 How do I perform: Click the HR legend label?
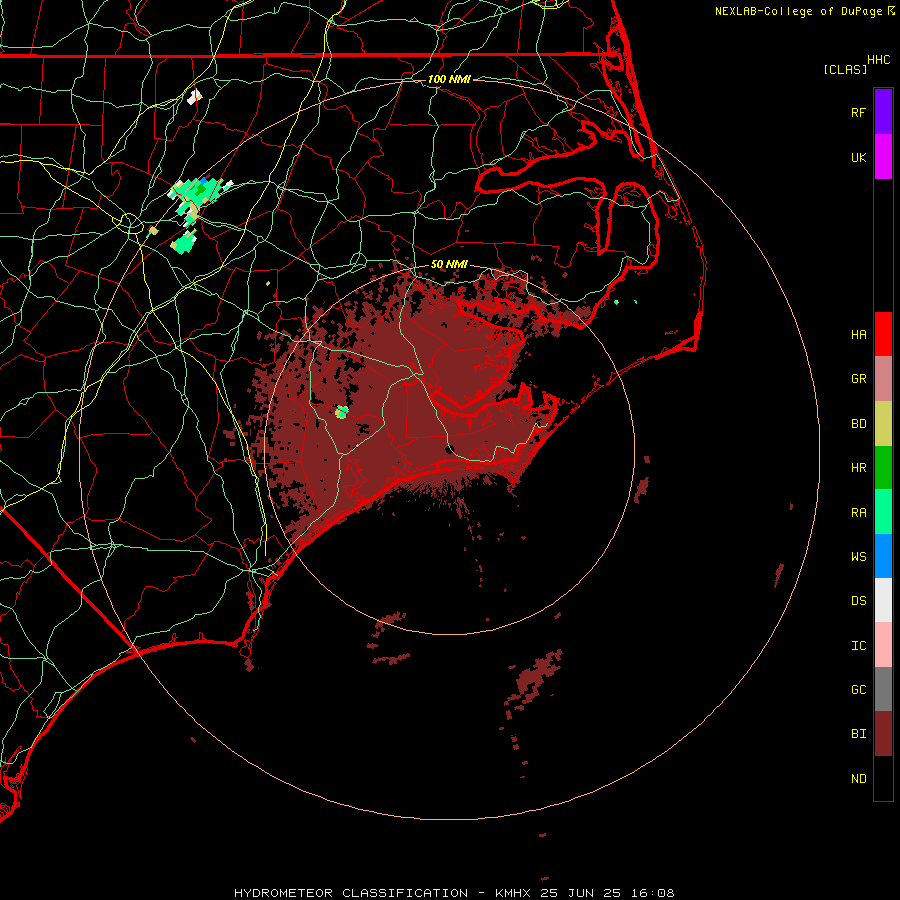858,468
